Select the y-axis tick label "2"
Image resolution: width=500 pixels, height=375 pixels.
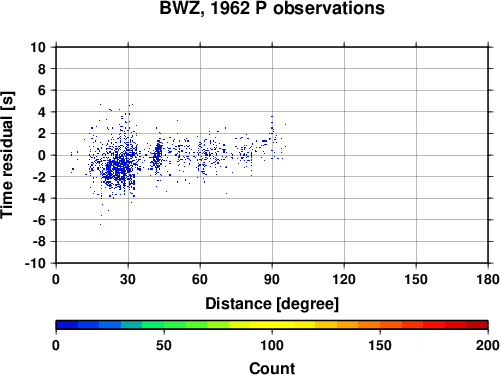(42, 134)
